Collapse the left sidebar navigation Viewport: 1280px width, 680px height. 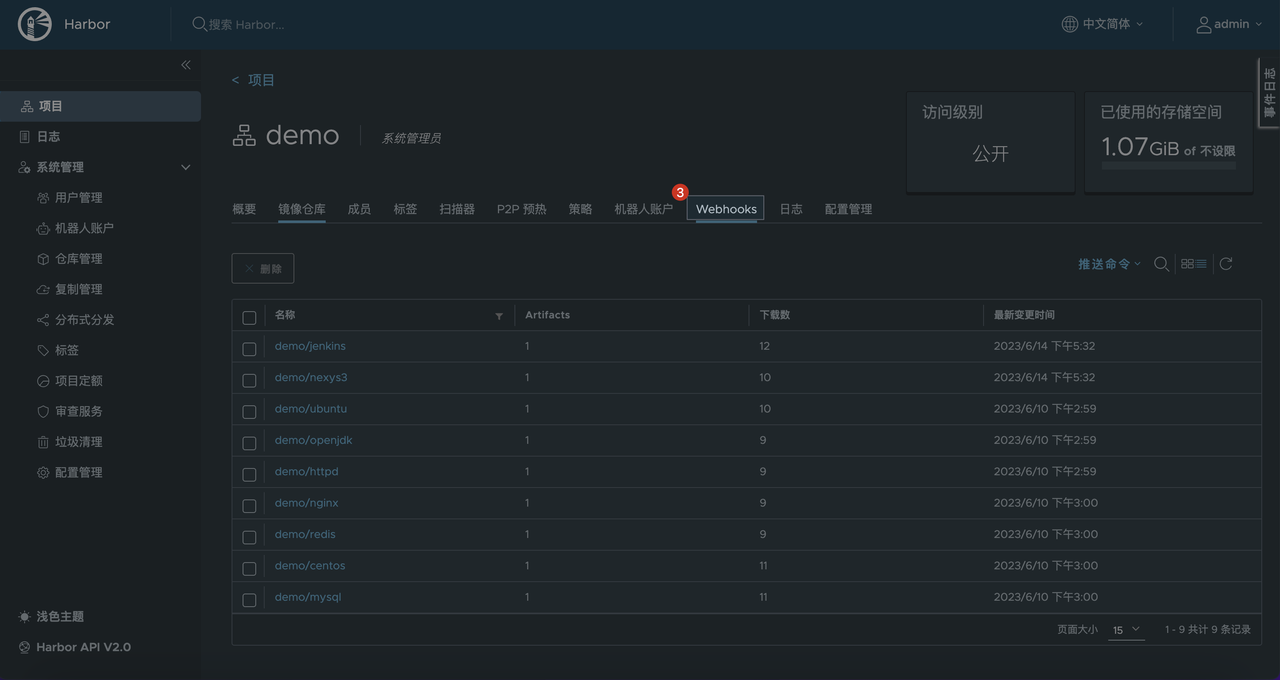pos(185,65)
